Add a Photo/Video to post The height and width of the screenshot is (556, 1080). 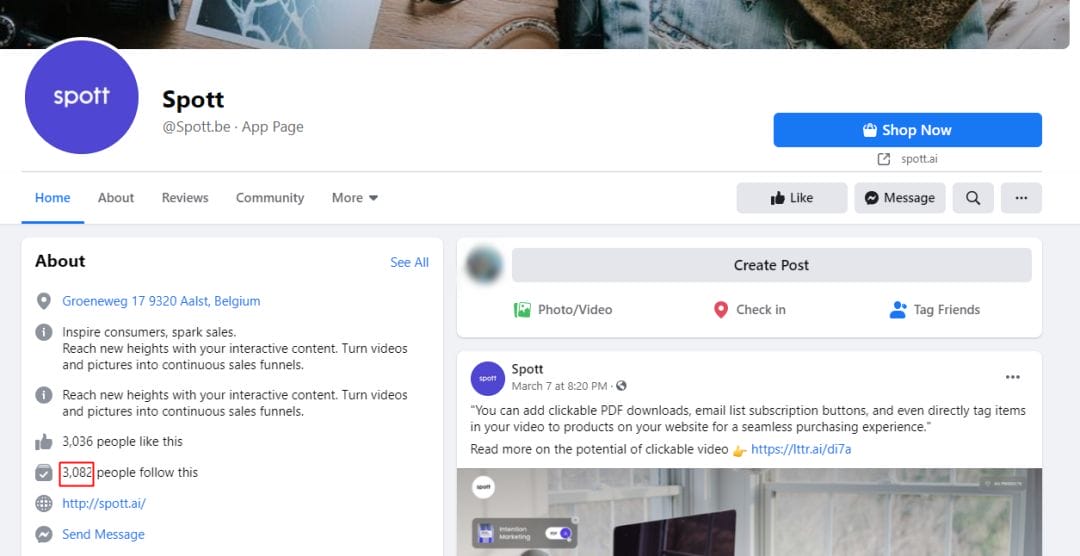click(563, 310)
